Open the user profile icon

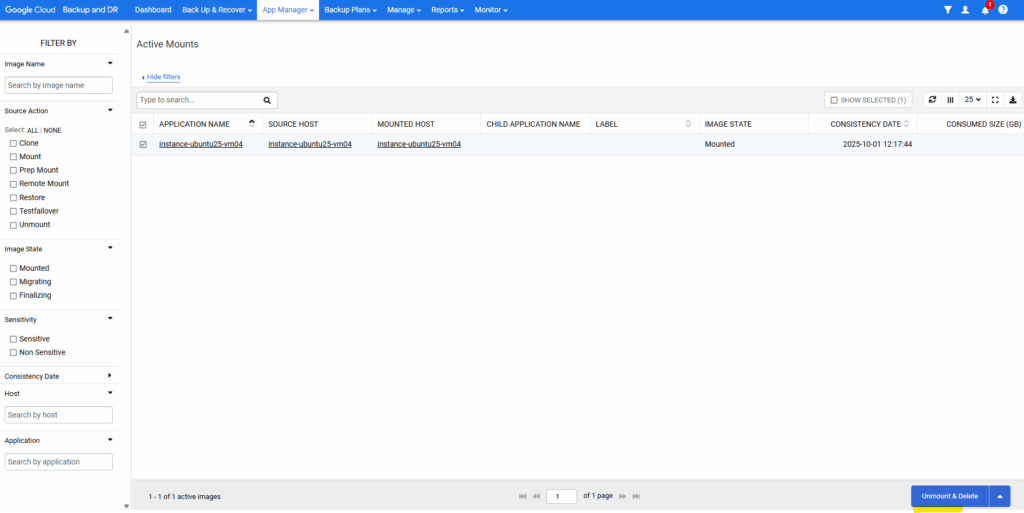click(x=965, y=10)
